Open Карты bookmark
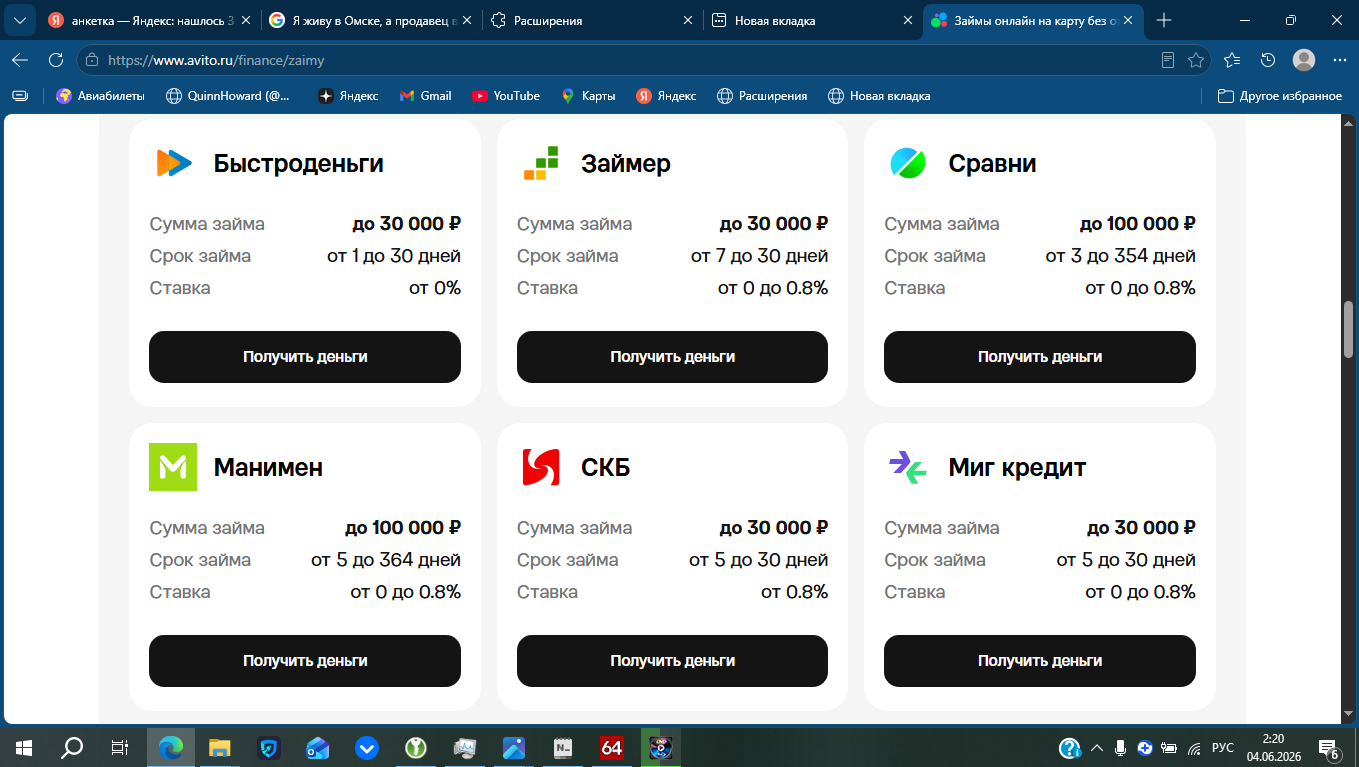1359x767 pixels. (x=588, y=96)
